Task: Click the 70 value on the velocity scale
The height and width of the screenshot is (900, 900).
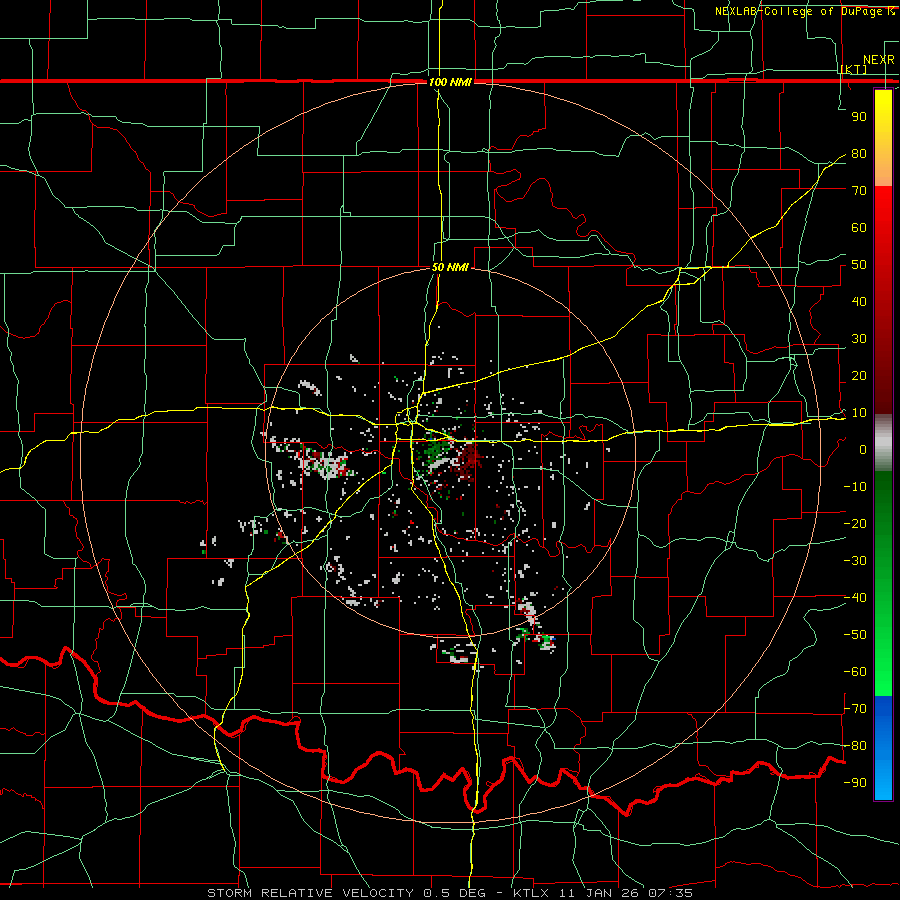Action: click(859, 191)
